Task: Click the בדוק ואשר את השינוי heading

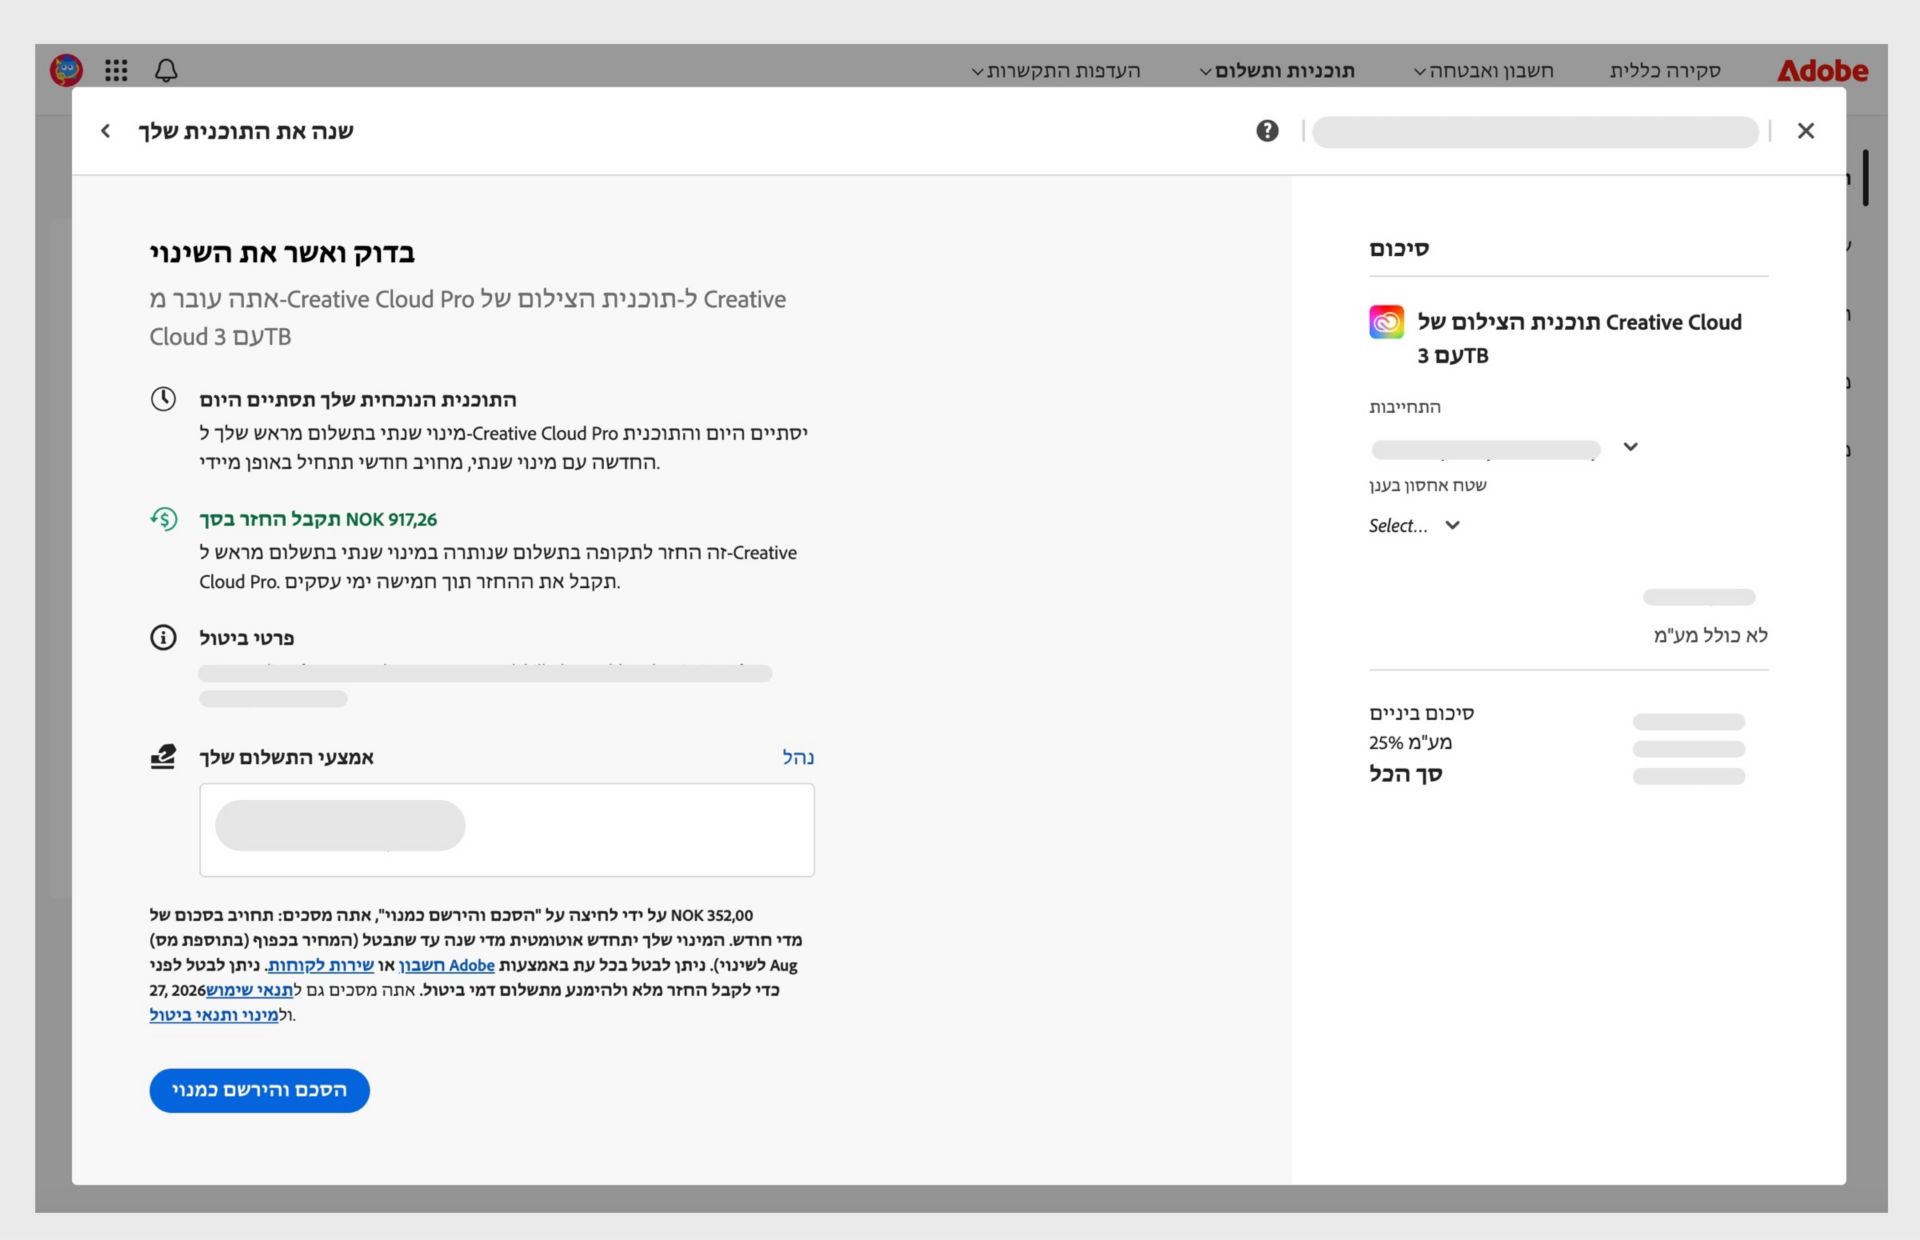Action: pos(282,253)
